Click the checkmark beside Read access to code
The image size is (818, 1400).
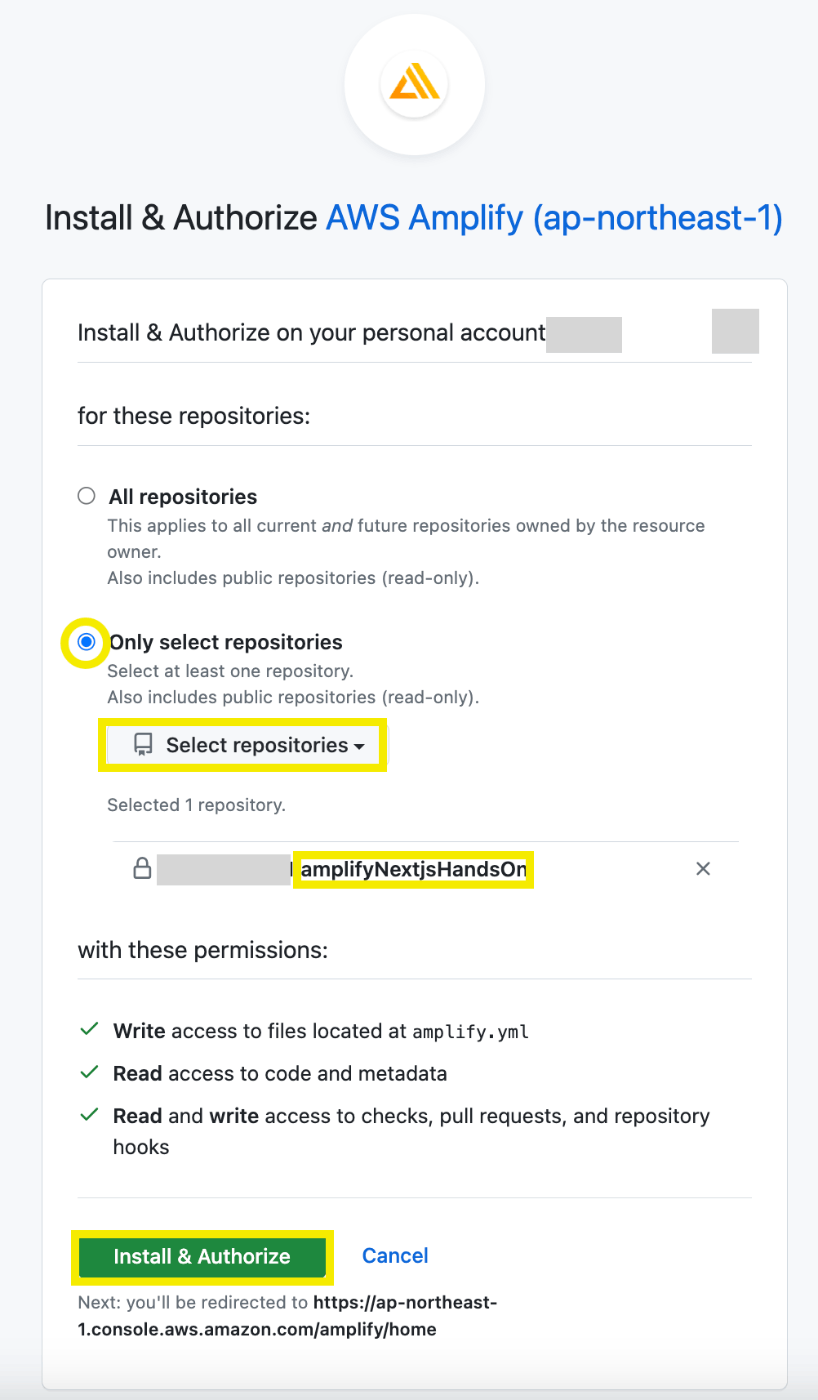coord(89,1072)
